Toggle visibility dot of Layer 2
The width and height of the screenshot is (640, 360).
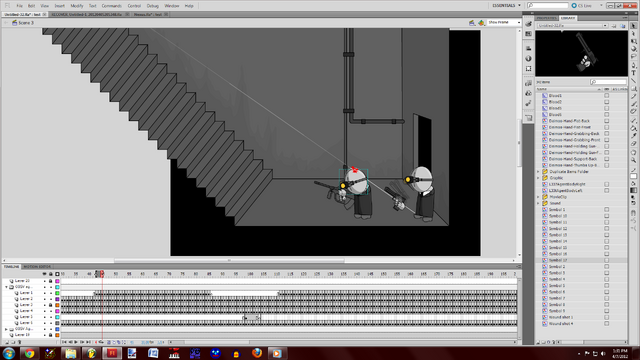[44, 299]
